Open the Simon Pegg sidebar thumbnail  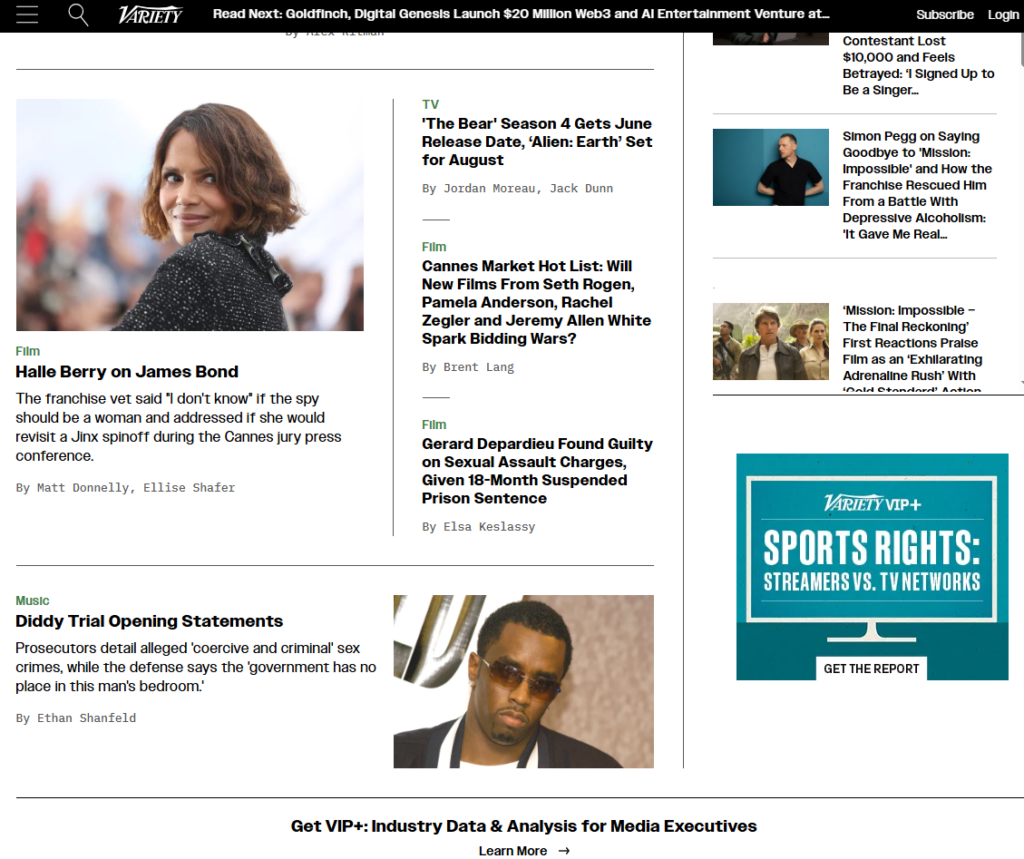tap(771, 167)
